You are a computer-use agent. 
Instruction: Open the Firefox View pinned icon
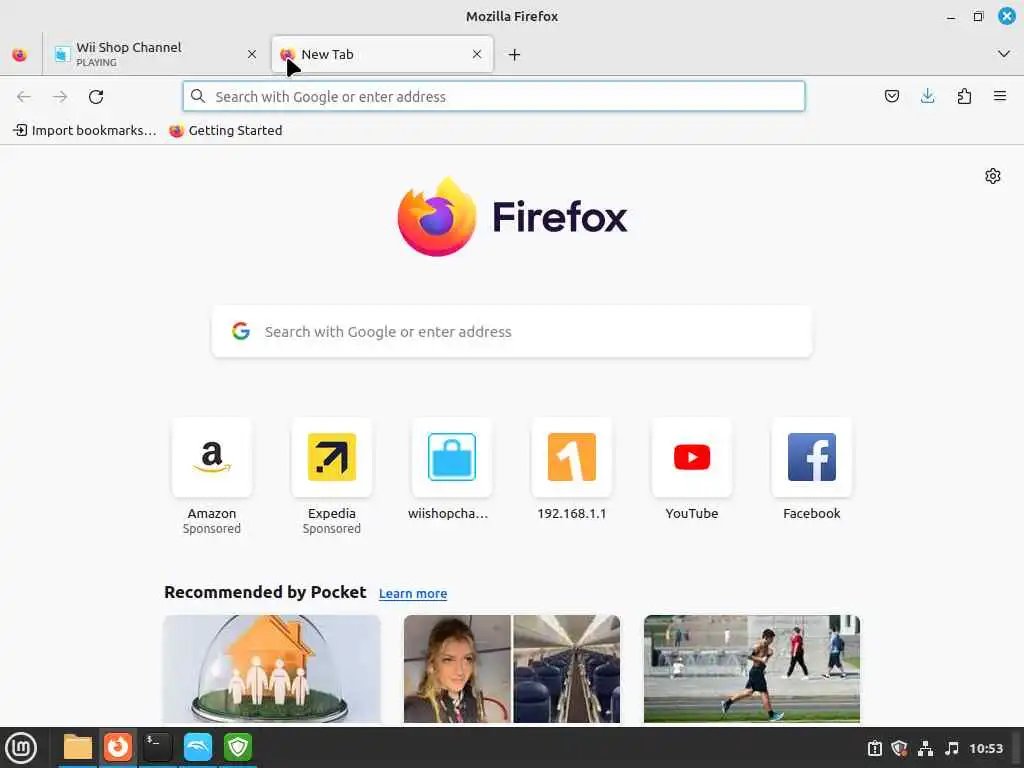tap(20, 54)
